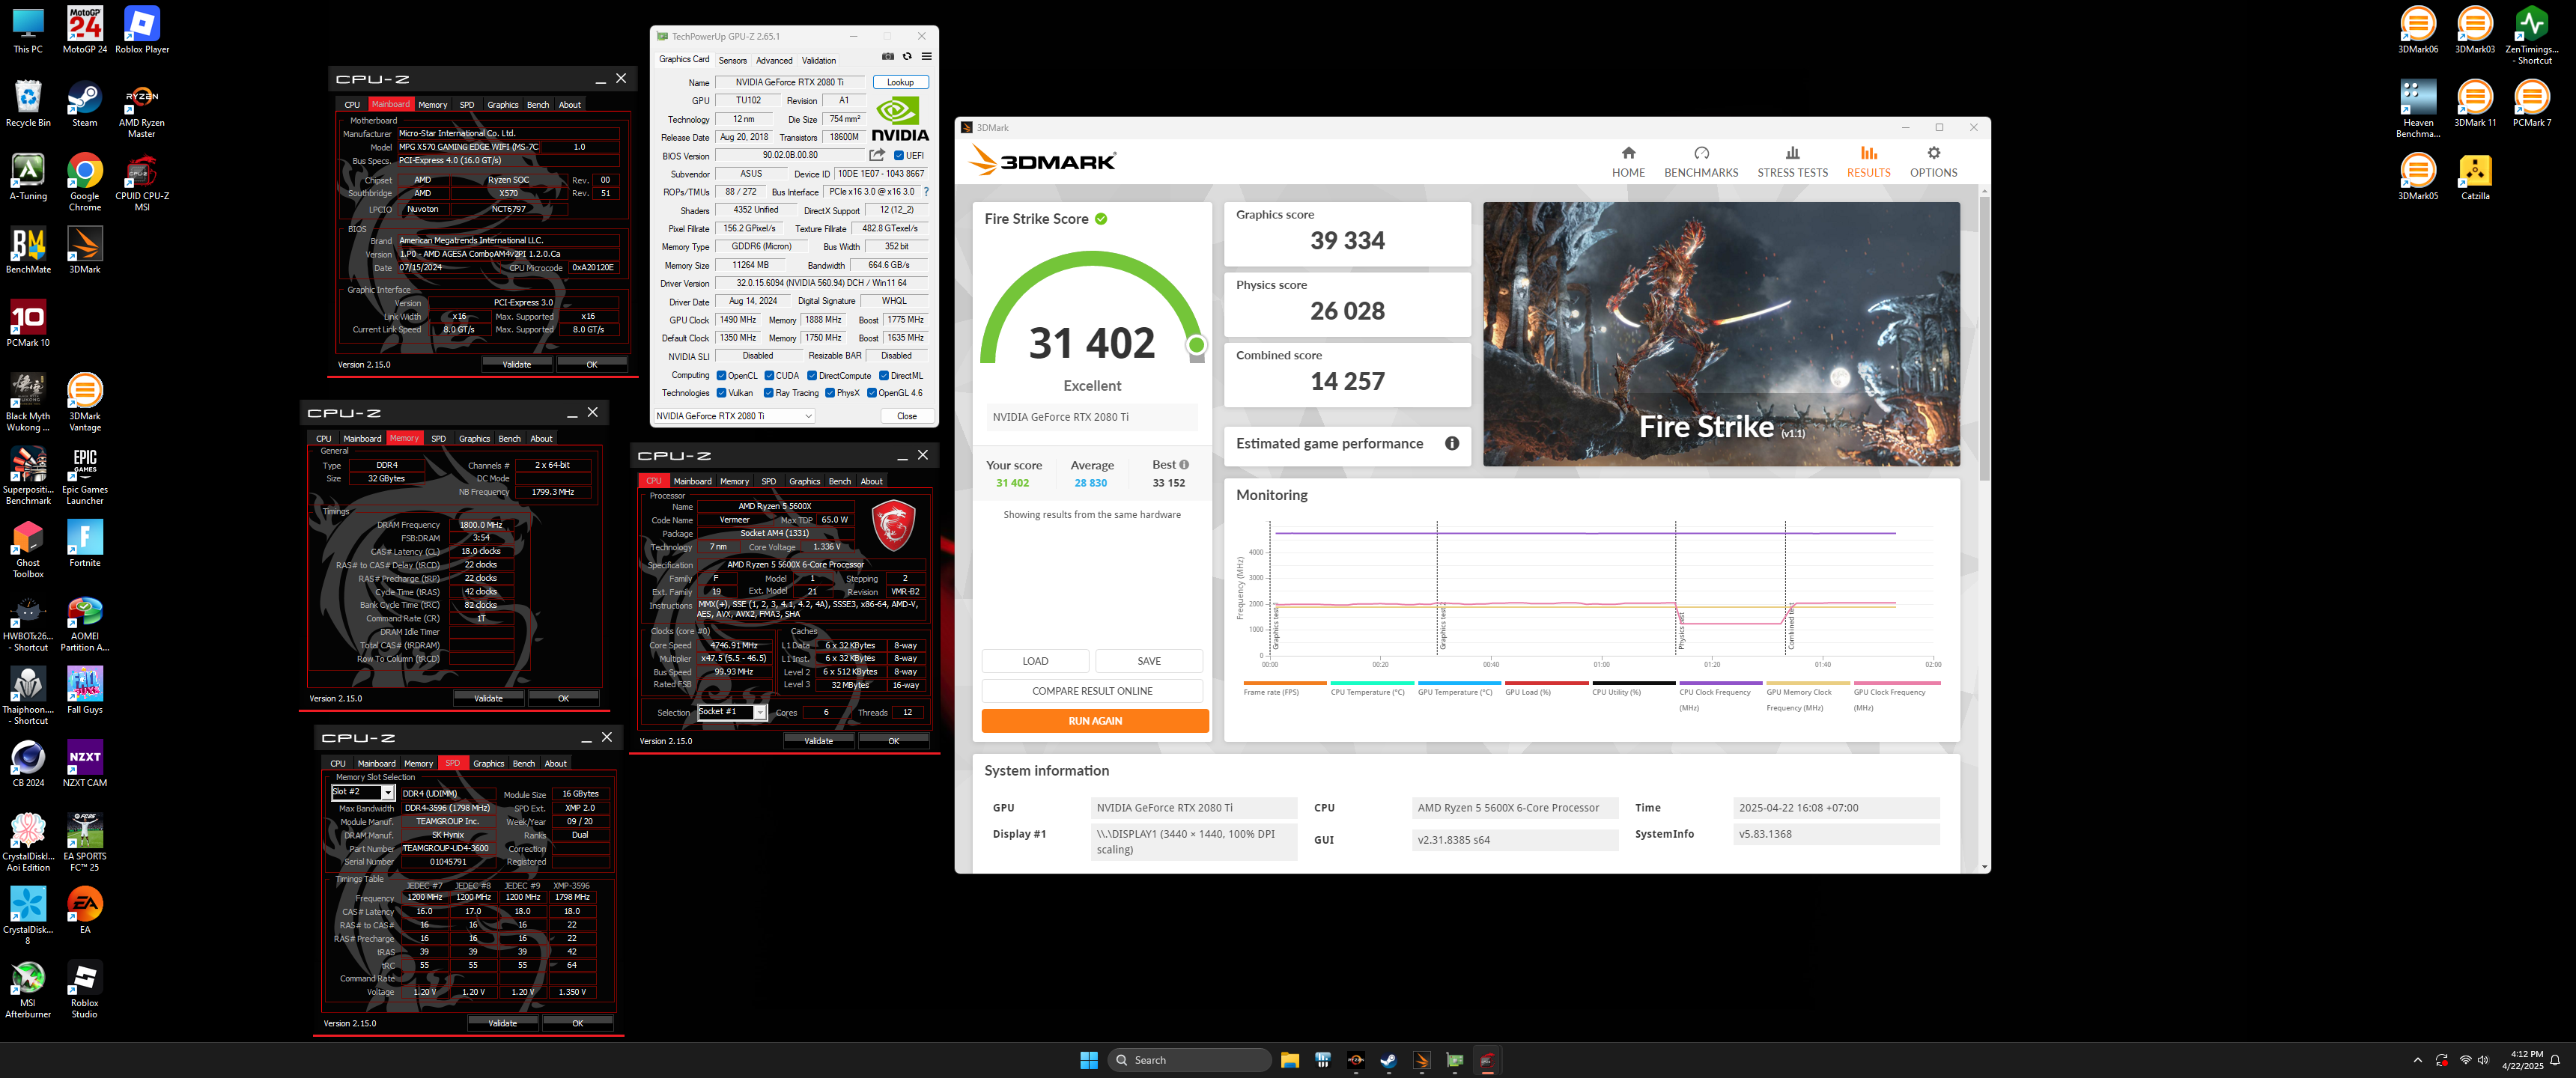
Task: Toggle the CUDA checkbox in GPU-Z
Action: click(x=769, y=376)
